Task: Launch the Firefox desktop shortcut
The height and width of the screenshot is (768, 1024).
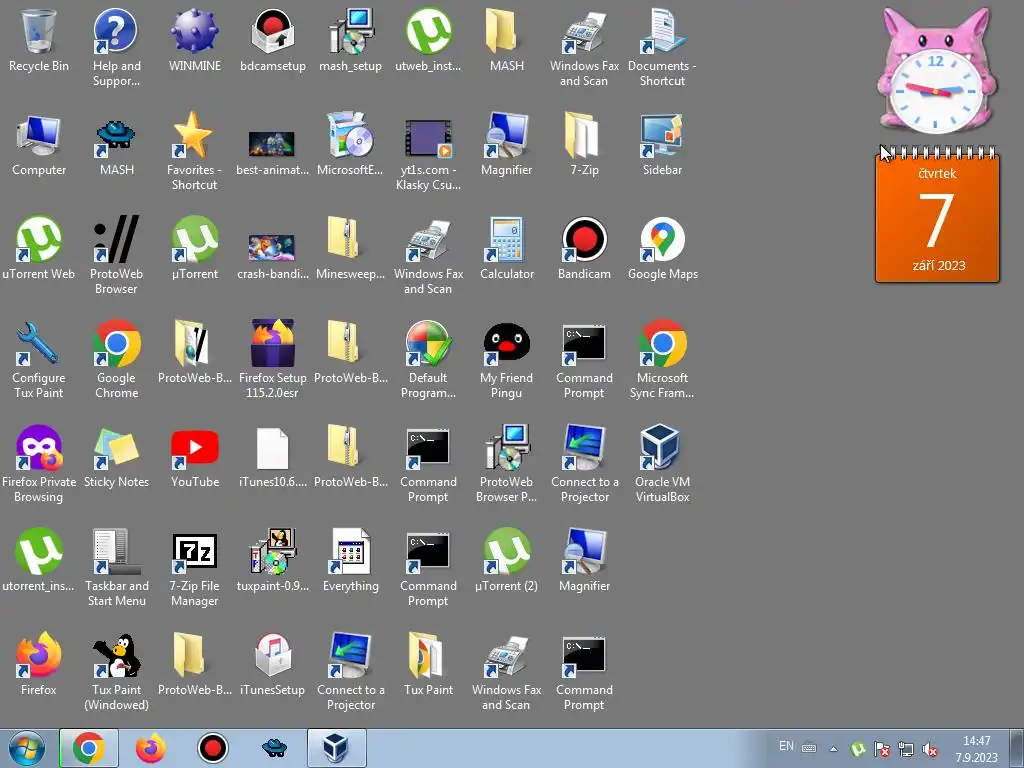Action: (39, 664)
